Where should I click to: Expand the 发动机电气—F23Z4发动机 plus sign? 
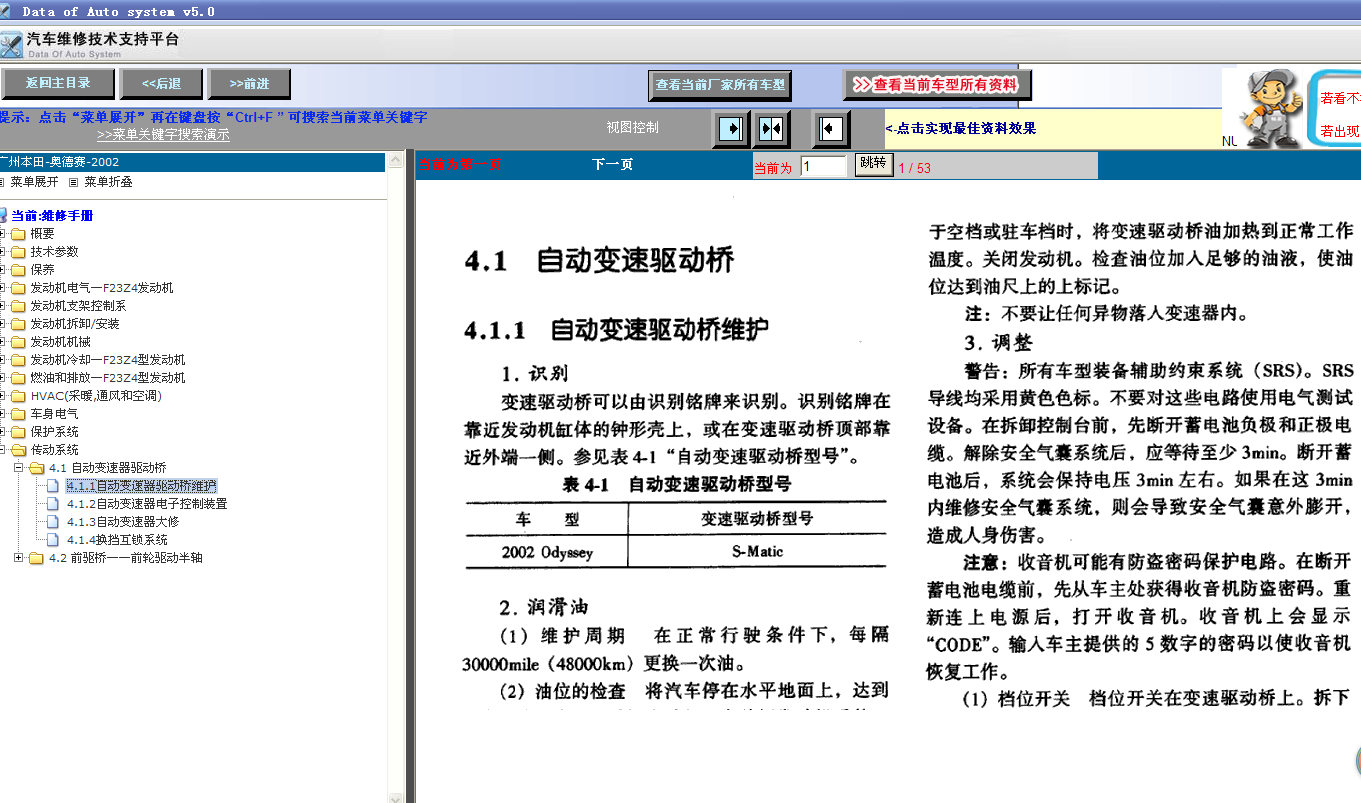click(x=3, y=287)
